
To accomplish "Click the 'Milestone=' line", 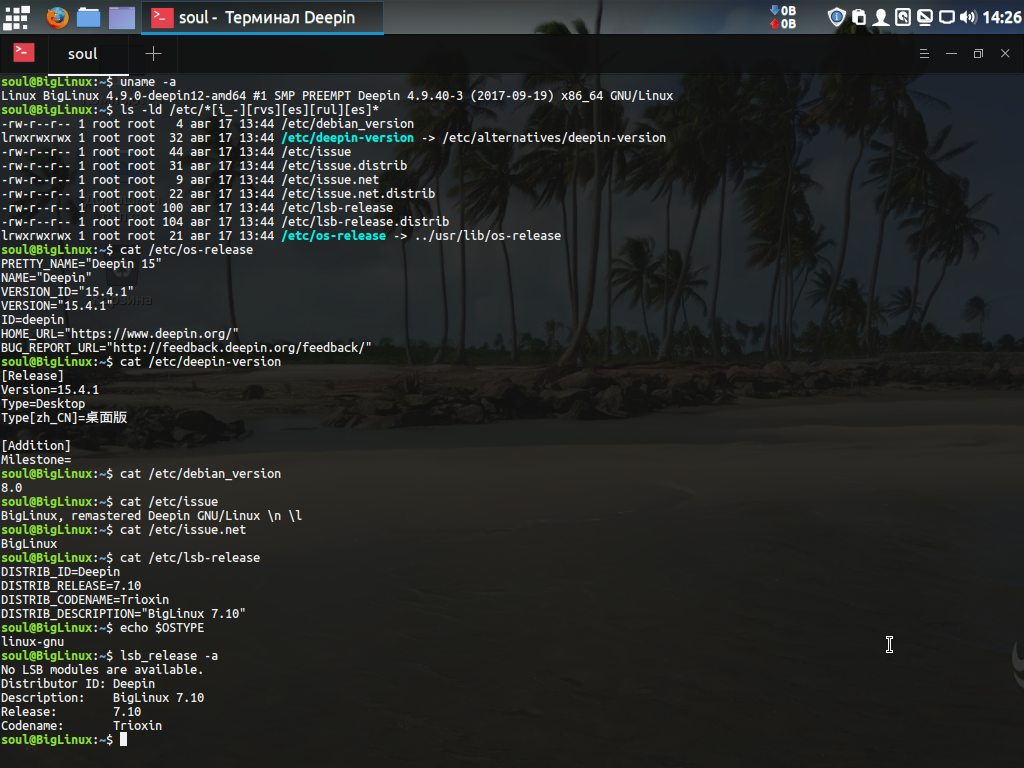I will [36, 460].
